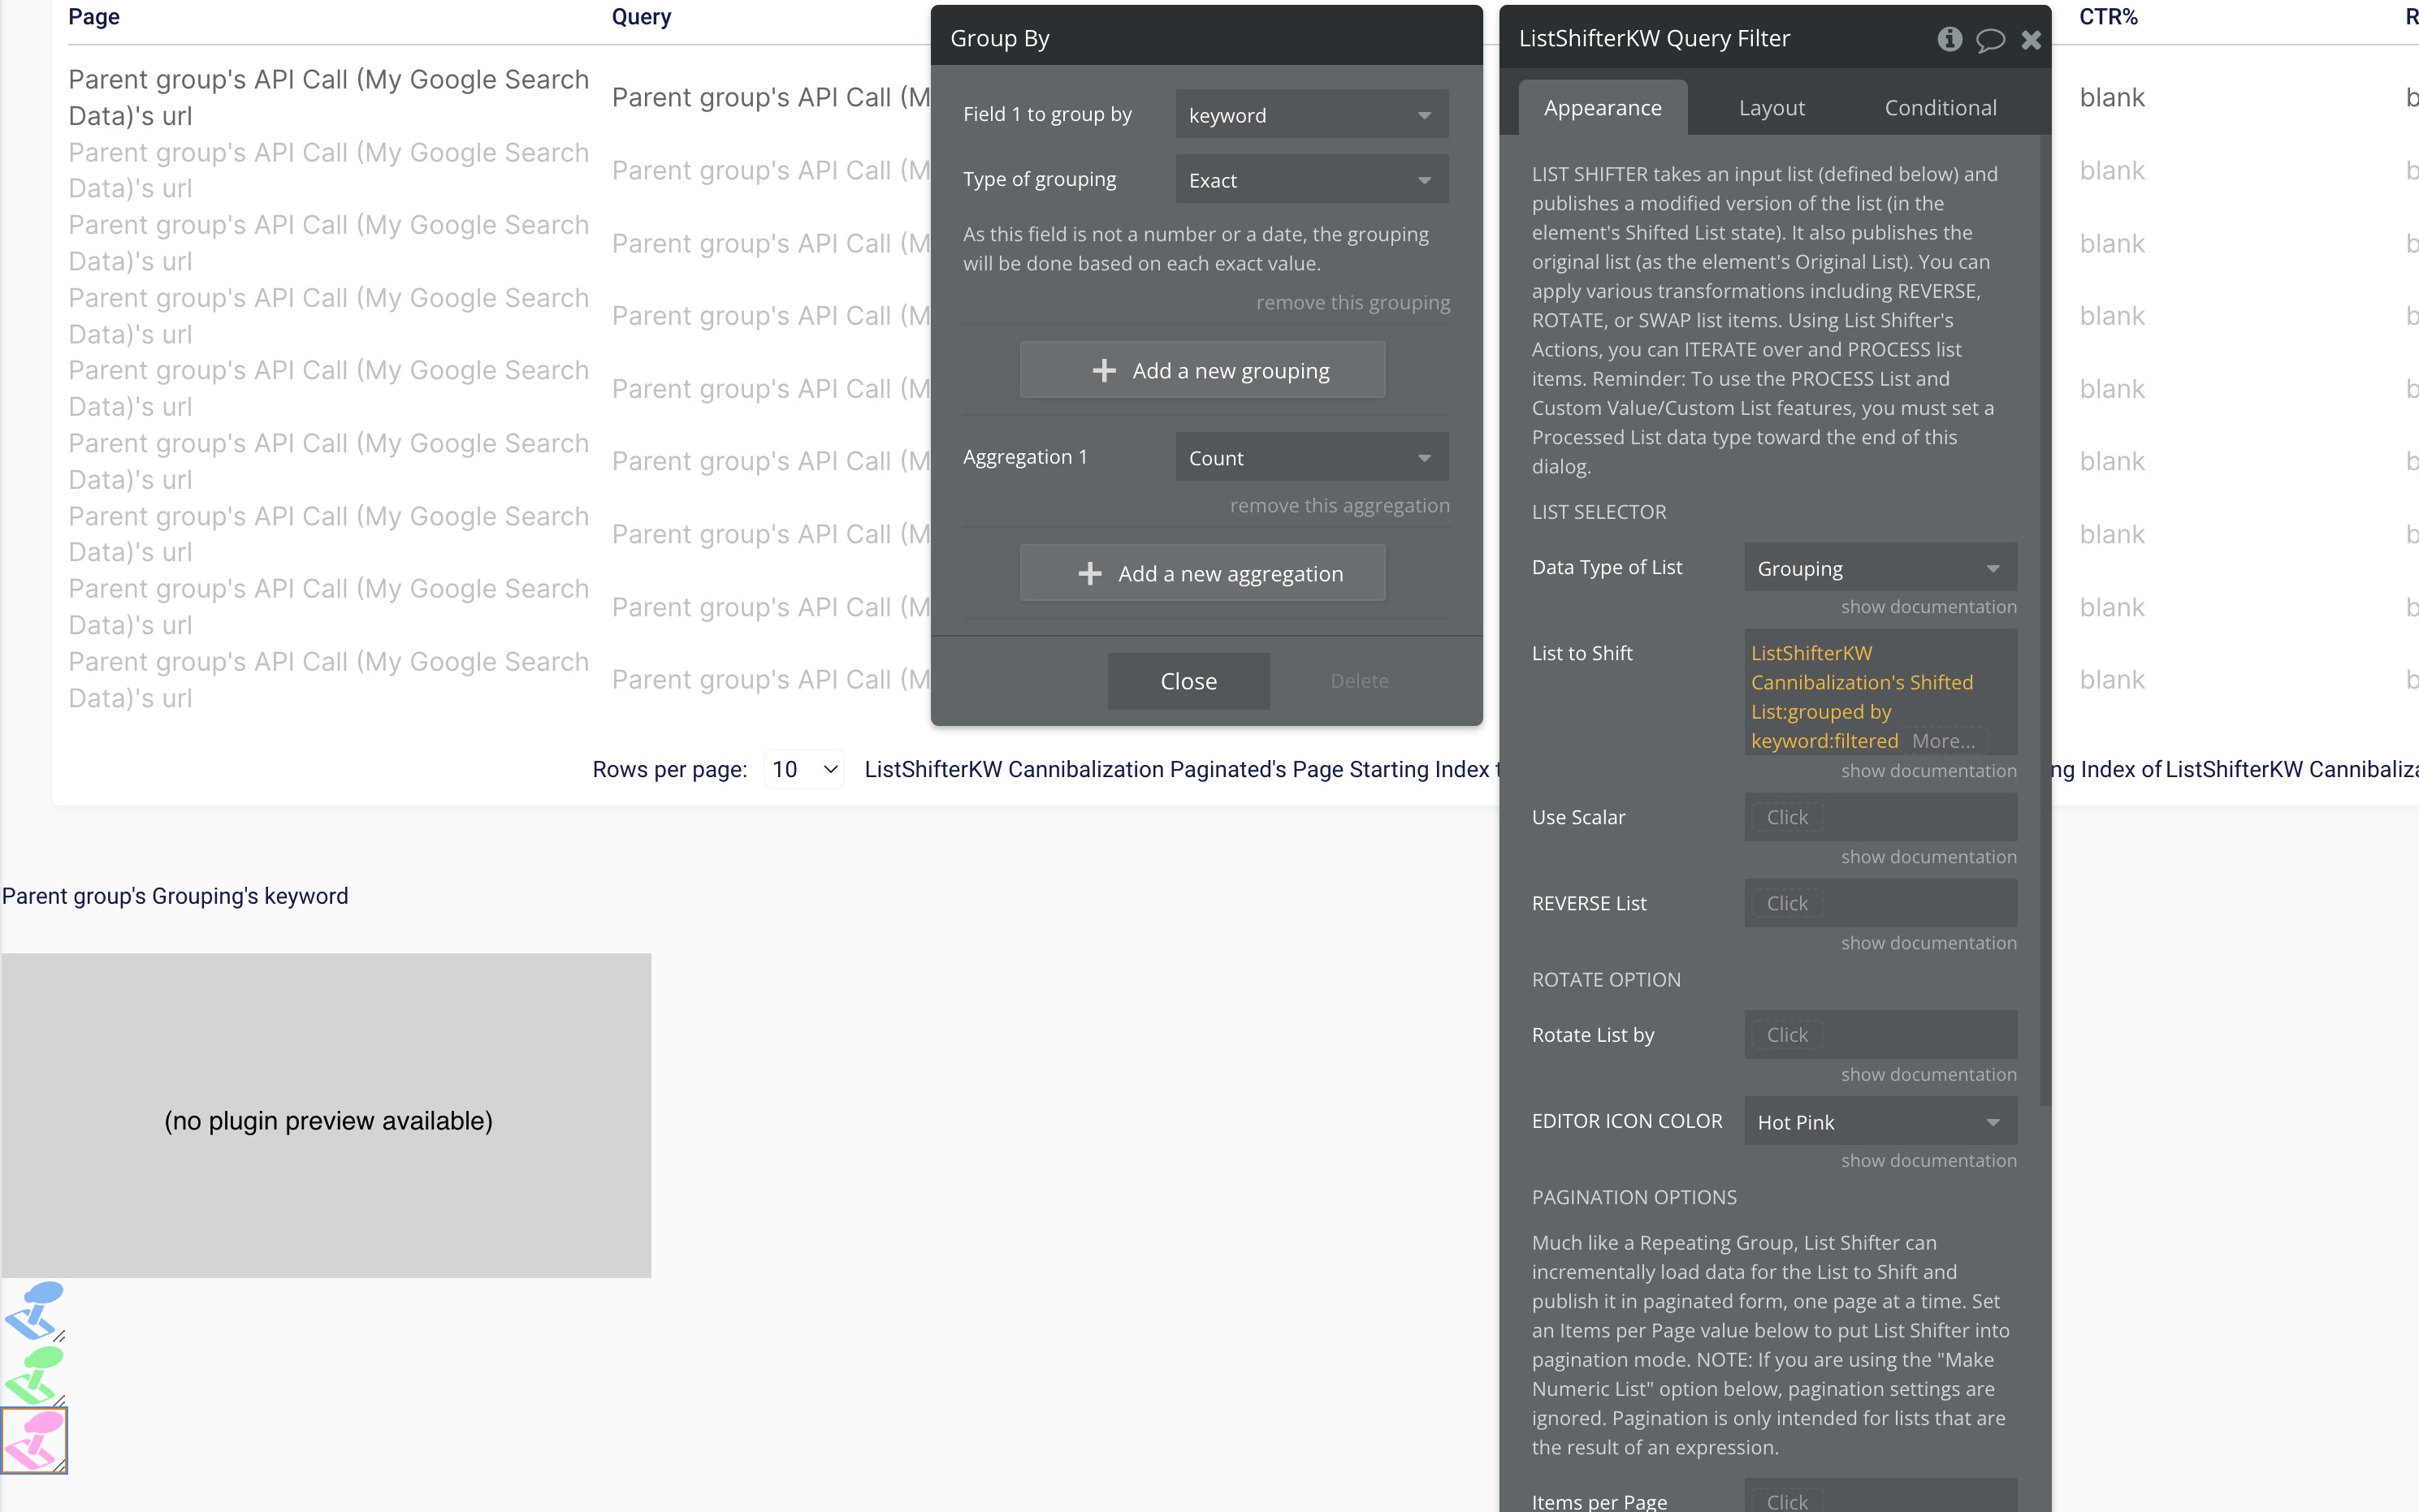Viewport: 2419px width, 1512px height.
Task: Change Data Type of List dropdown
Action: (x=1879, y=568)
